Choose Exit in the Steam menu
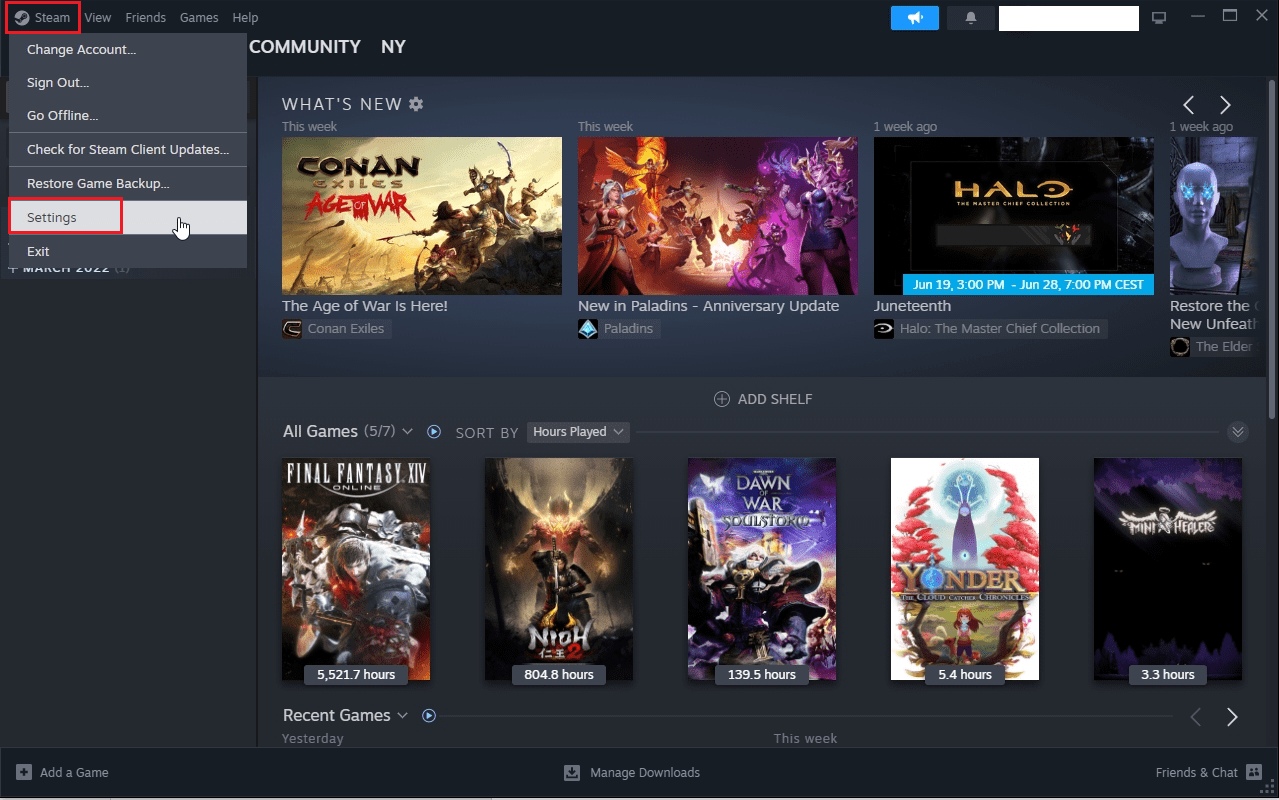Image resolution: width=1279 pixels, height=800 pixels. click(x=128, y=251)
